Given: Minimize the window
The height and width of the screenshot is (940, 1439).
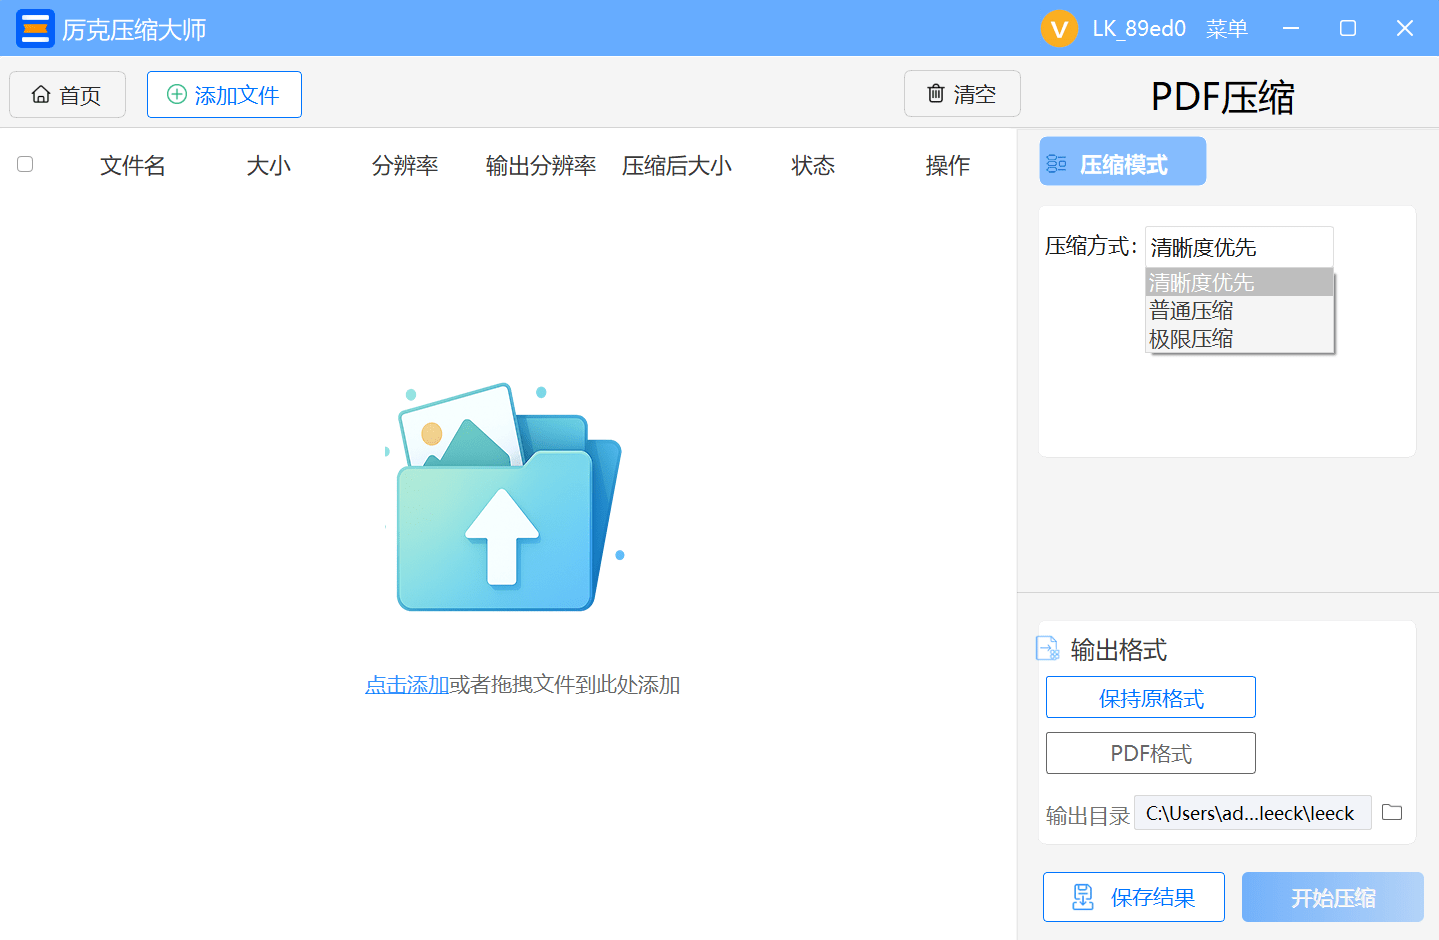Looking at the screenshot, I should pyautogui.click(x=1291, y=29).
